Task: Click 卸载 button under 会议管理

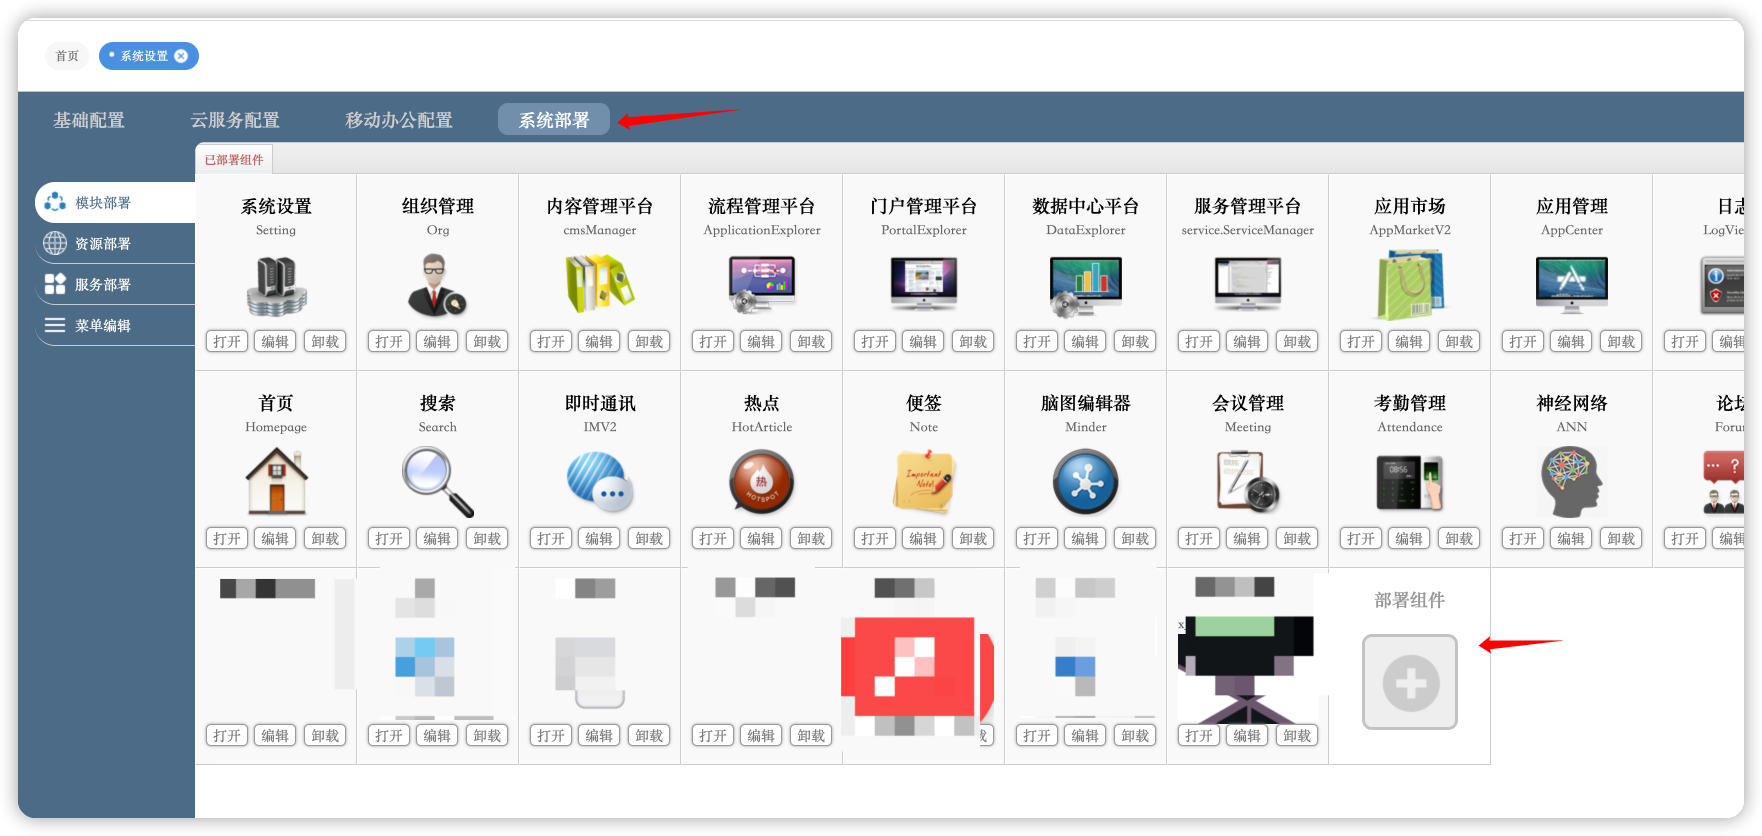Action: [1297, 539]
